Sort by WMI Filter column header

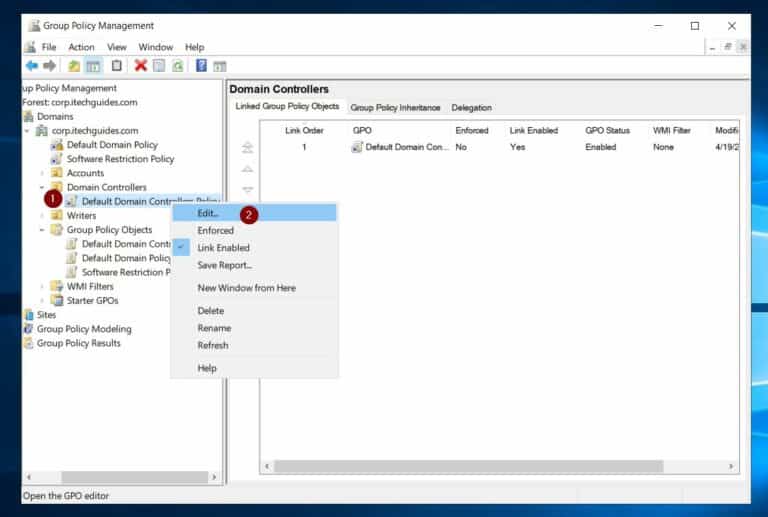click(672, 131)
